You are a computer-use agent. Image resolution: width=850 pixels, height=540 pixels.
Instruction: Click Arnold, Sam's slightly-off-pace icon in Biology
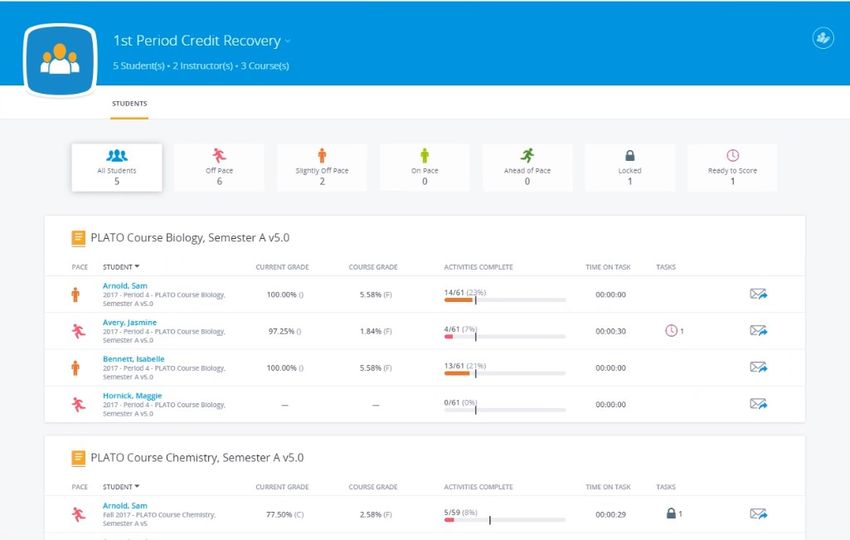pos(75,294)
